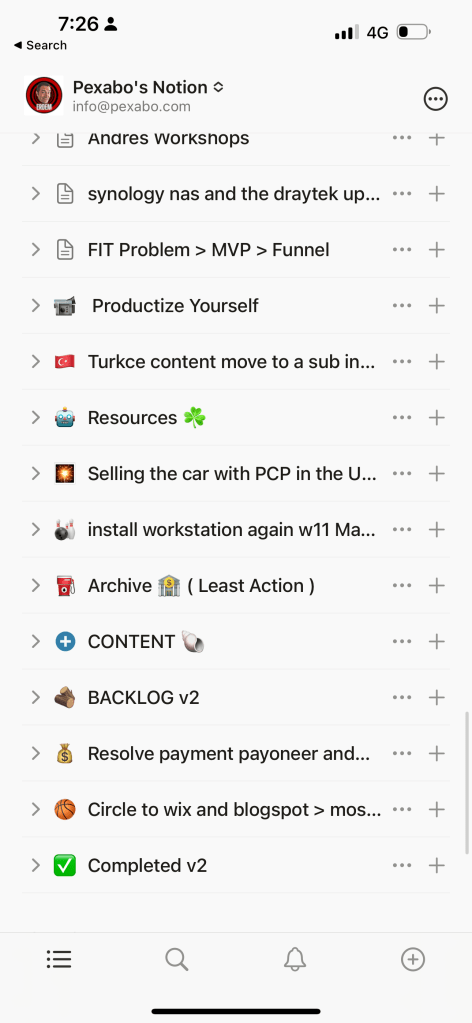
Task: Open the Resolve payment payoneer page
Action: click(x=228, y=754)
